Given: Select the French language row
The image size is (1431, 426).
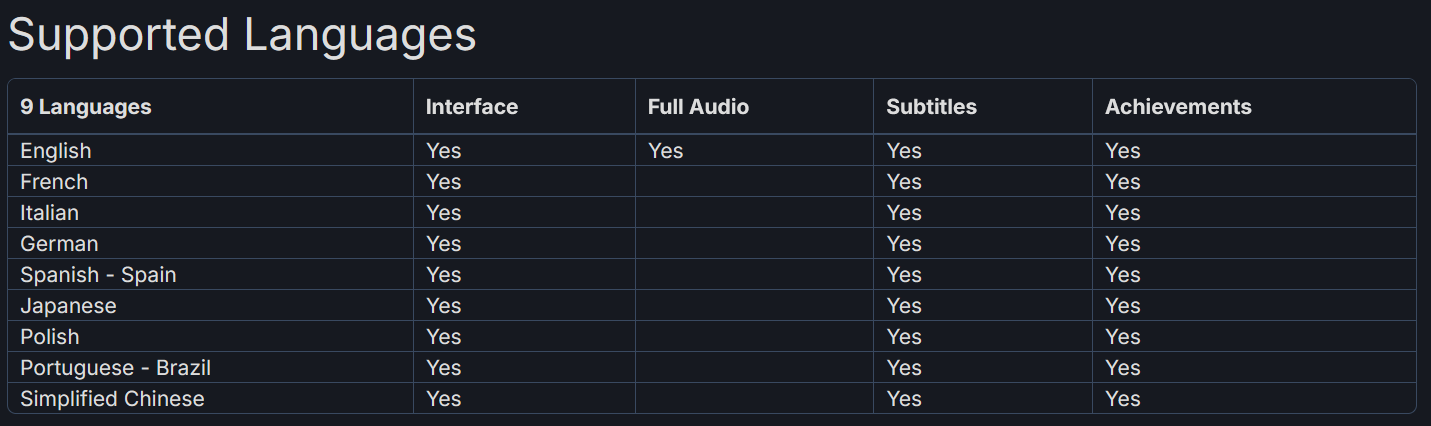Looking at the screenshot, I should 712,182.
